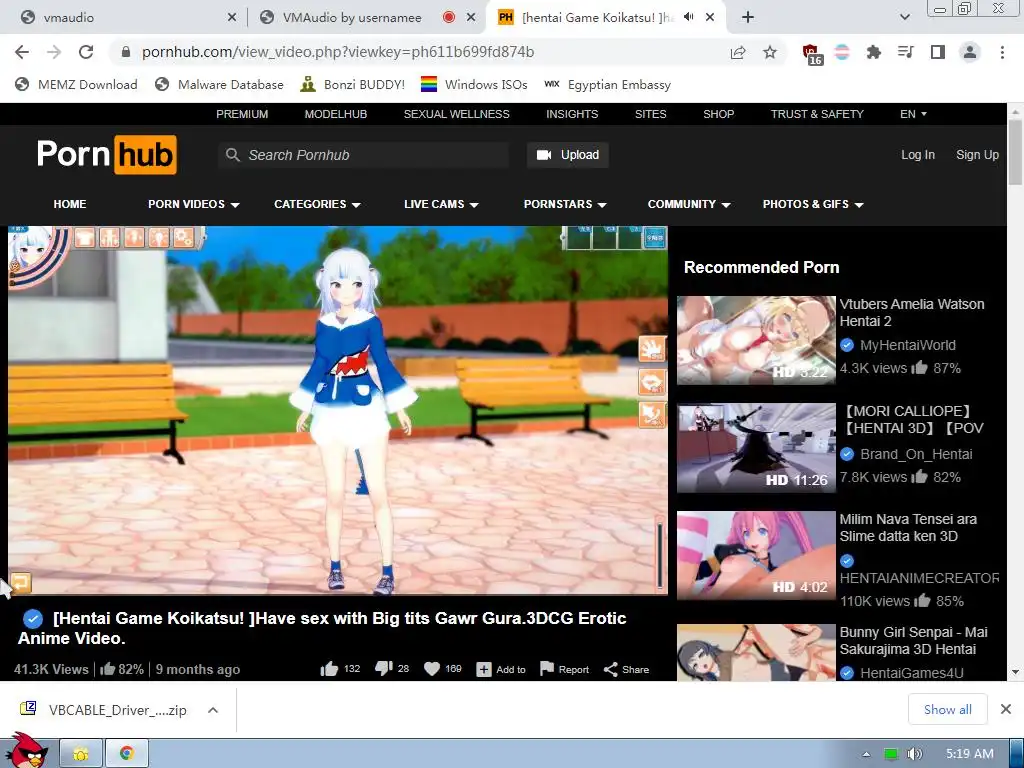Click the striped flag extension icon
The image size is (1024, 768).
[842, 52]
